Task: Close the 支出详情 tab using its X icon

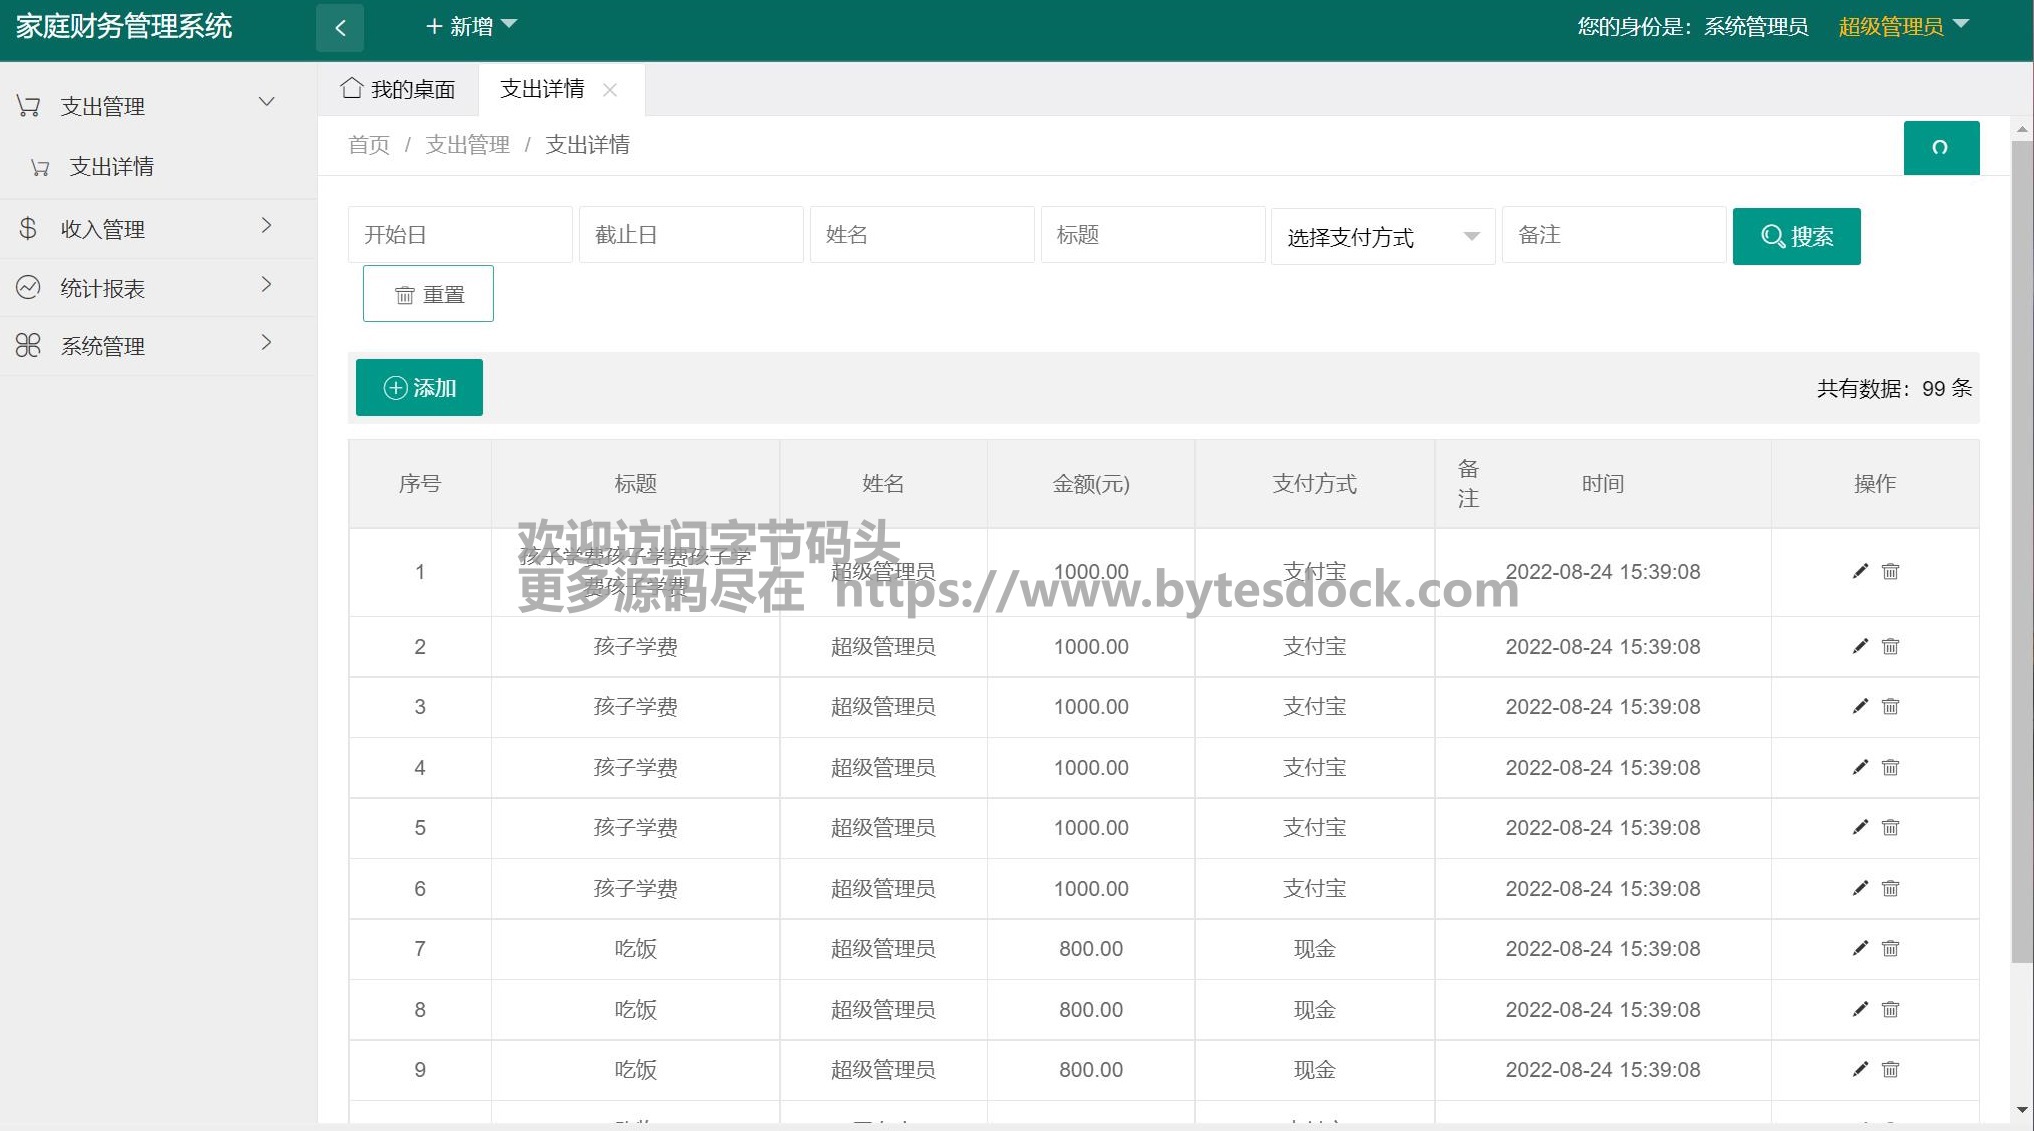Action: (x=610, y=90)
